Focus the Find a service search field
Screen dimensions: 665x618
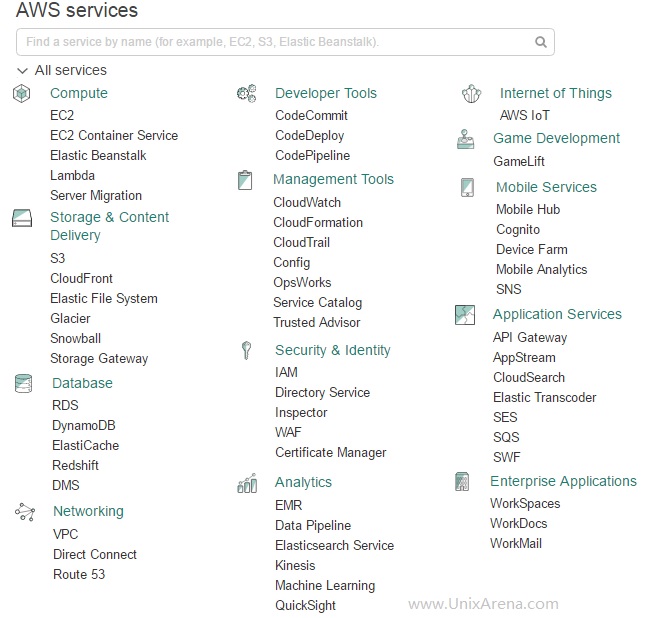tap(285, 42)
